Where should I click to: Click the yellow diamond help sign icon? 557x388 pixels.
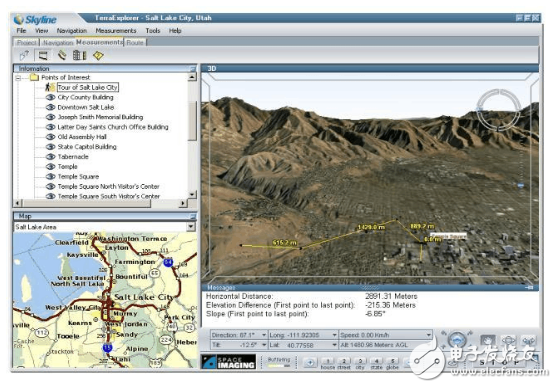click(98, 55)
